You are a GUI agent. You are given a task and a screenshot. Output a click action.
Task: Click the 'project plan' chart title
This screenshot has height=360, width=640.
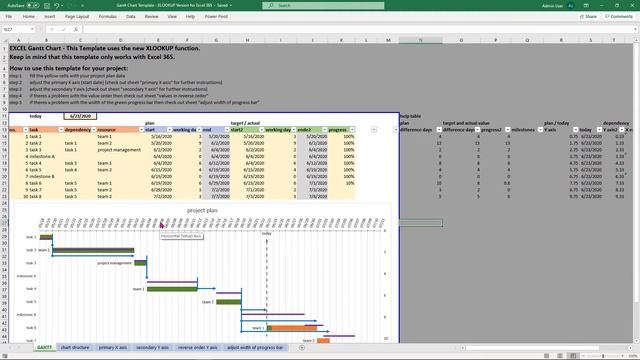[x=202, y=211]
